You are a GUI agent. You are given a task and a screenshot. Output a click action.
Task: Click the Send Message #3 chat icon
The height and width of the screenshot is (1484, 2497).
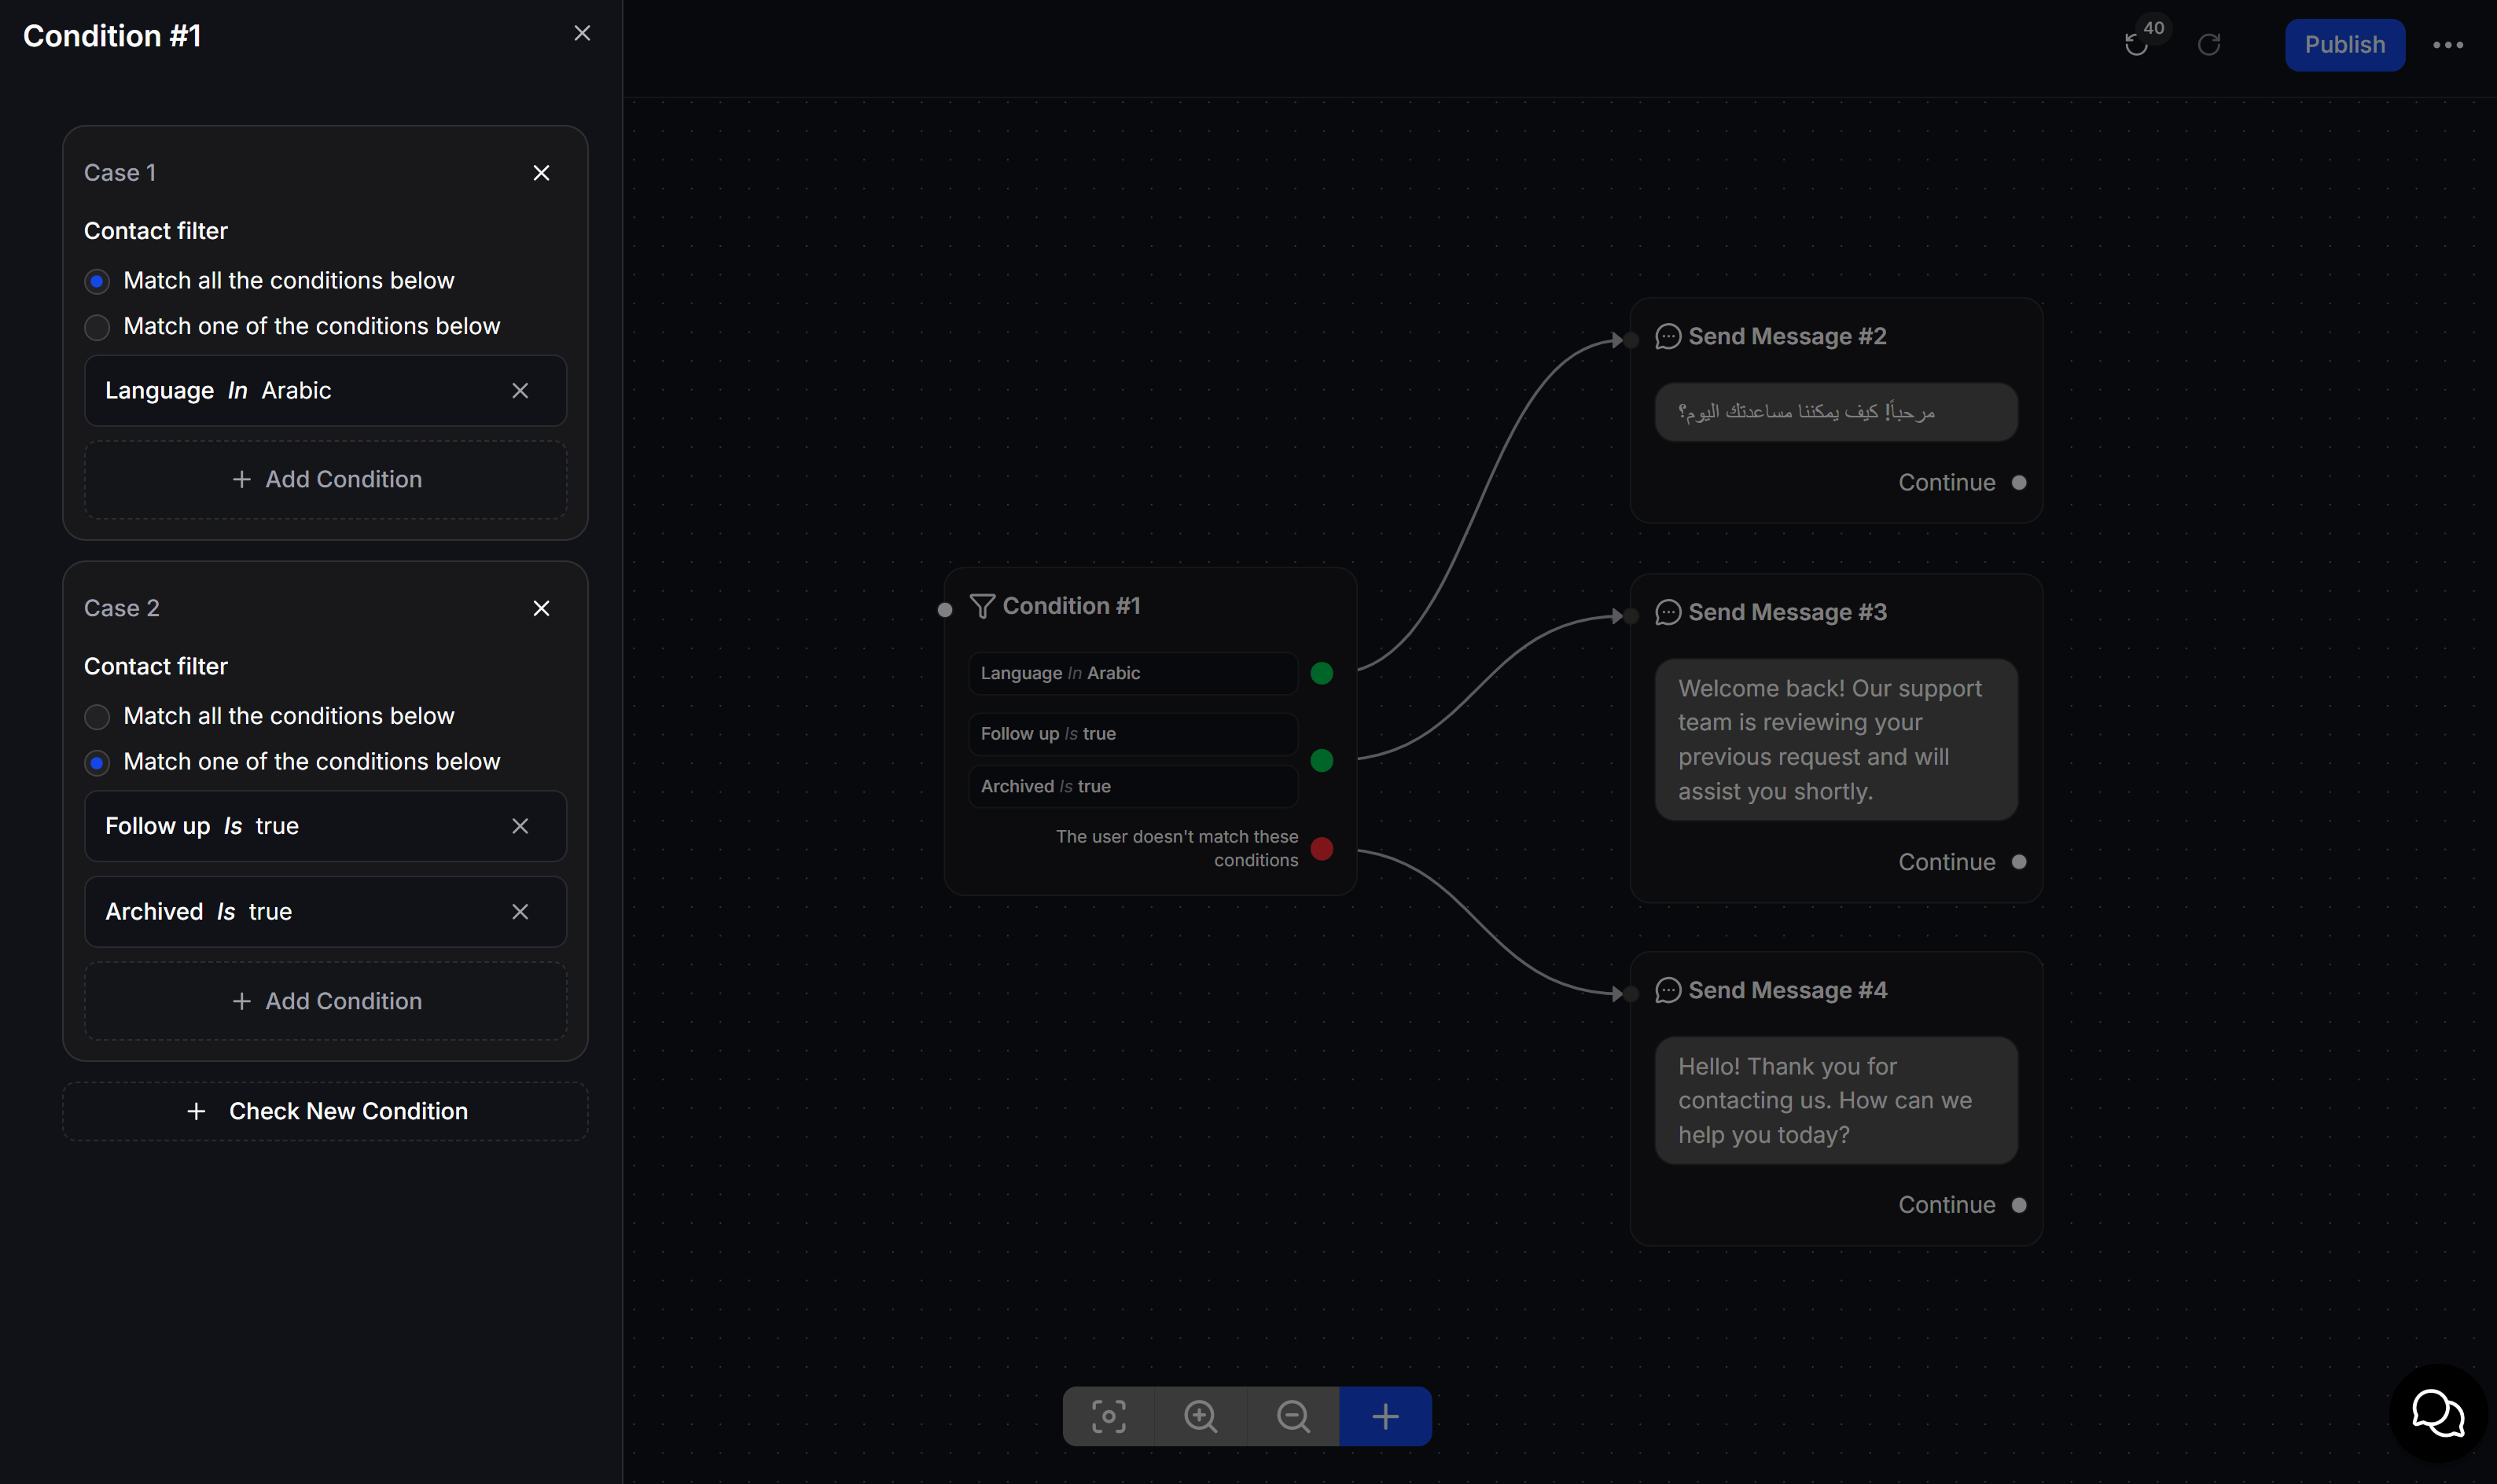coord(1668,612)
